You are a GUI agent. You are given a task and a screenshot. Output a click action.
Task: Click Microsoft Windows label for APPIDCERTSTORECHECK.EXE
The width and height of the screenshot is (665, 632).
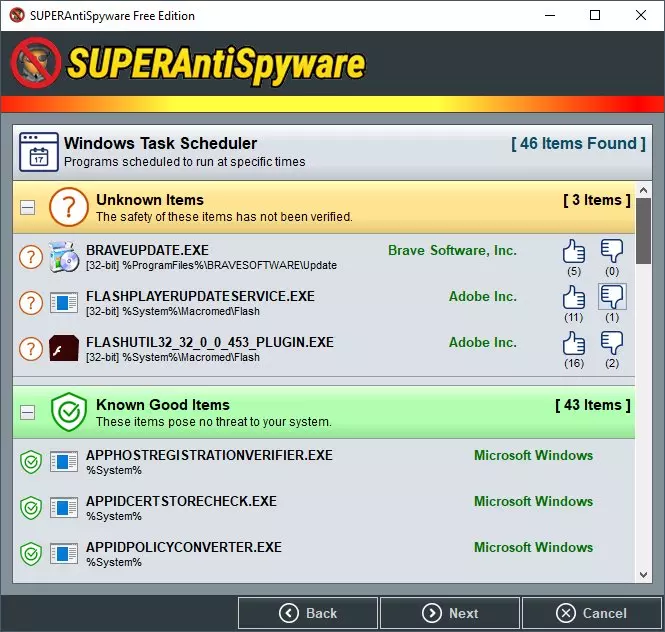[x=534, y=501]
